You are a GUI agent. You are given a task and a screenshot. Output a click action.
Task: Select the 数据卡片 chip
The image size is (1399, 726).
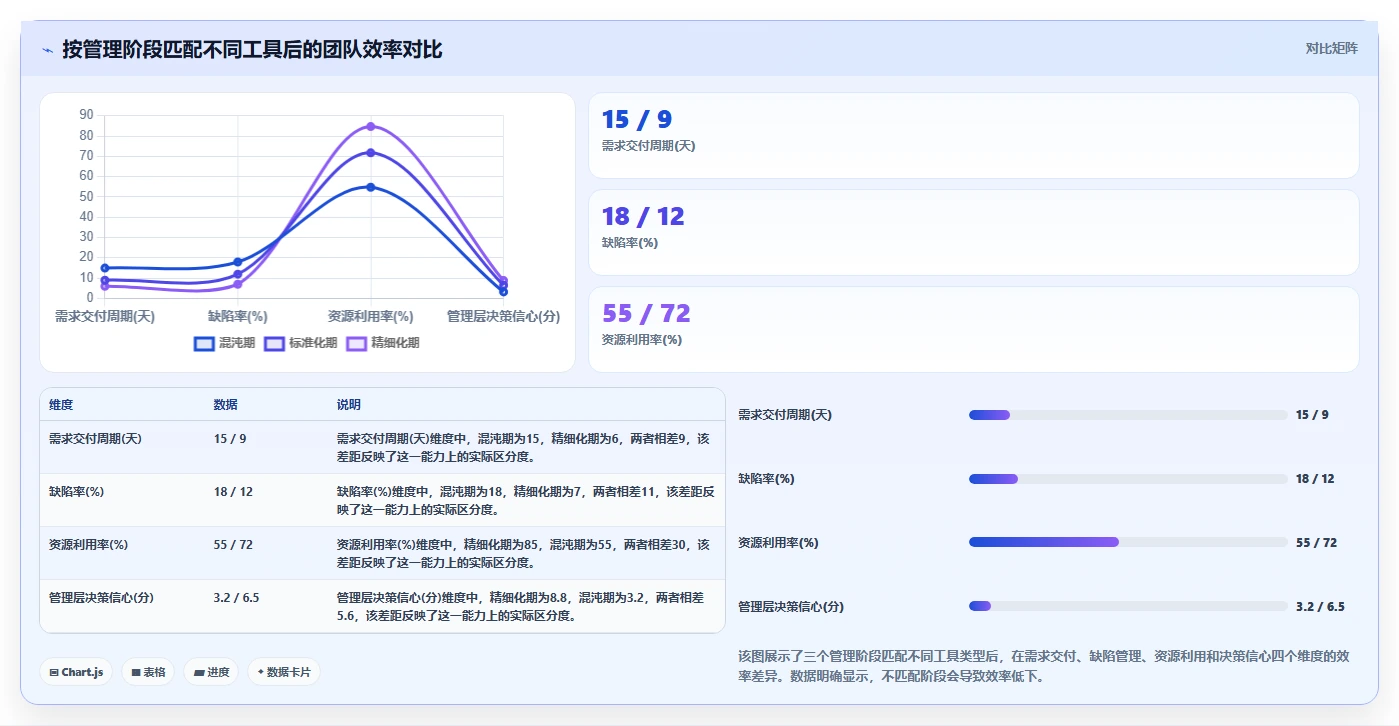[284, 672]
